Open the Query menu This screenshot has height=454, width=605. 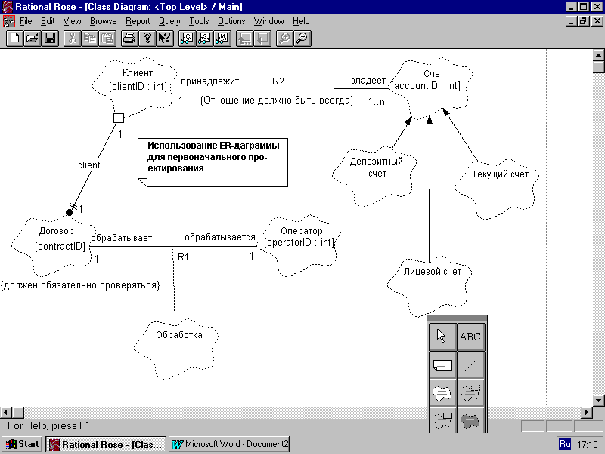(170, 20)
